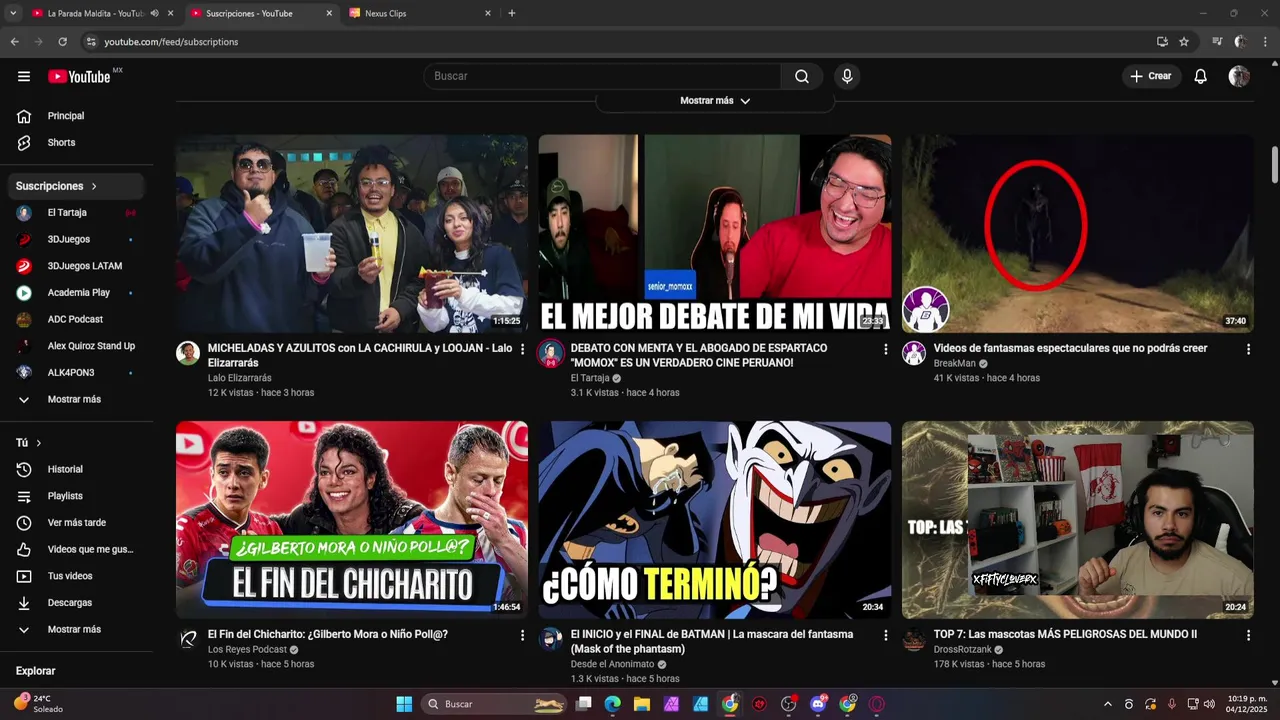Open Shorts in the sidebar

click(x=77, y=143)
